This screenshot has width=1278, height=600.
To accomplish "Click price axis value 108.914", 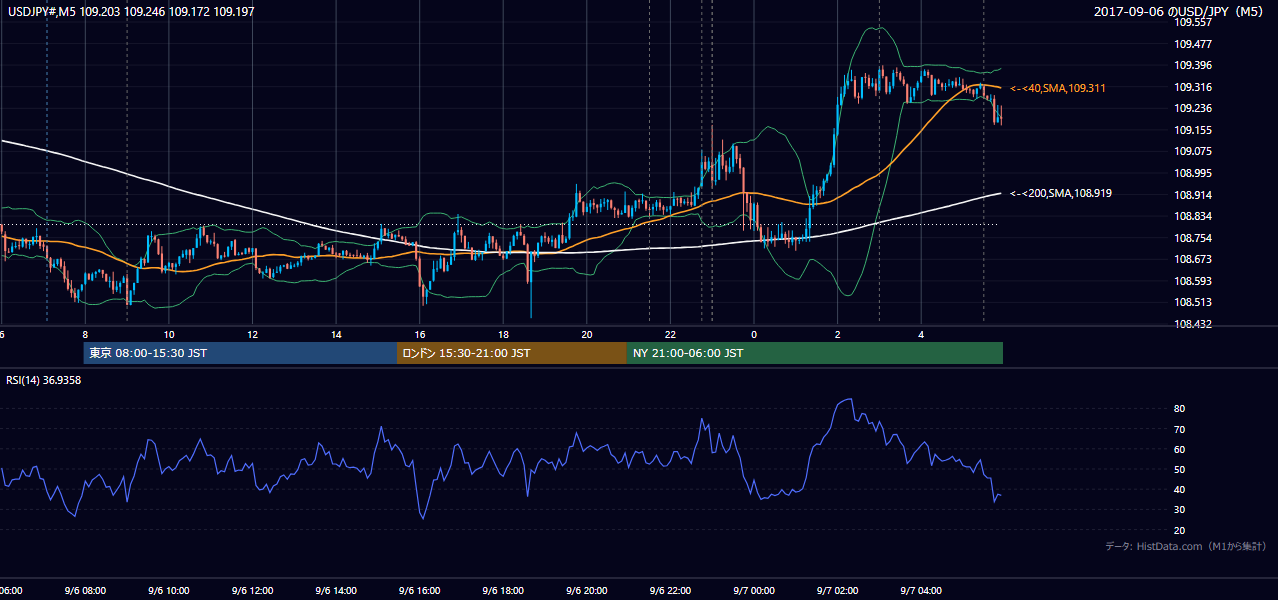I will [1193, 194].
